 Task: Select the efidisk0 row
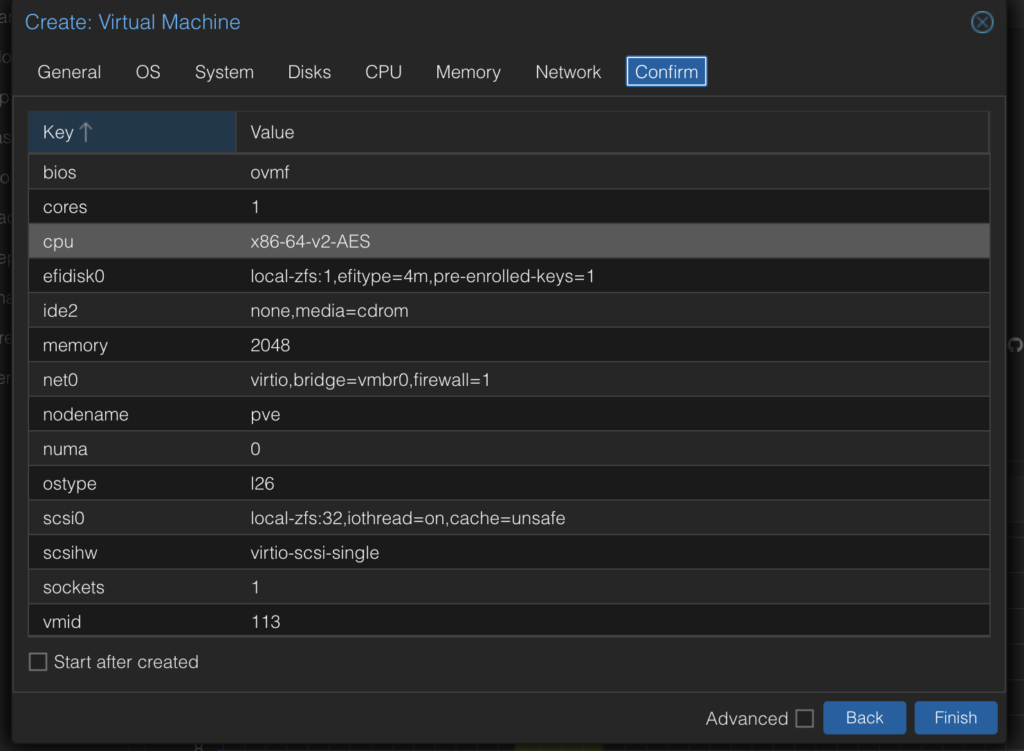pyautogui.click(x=508, y=276)
